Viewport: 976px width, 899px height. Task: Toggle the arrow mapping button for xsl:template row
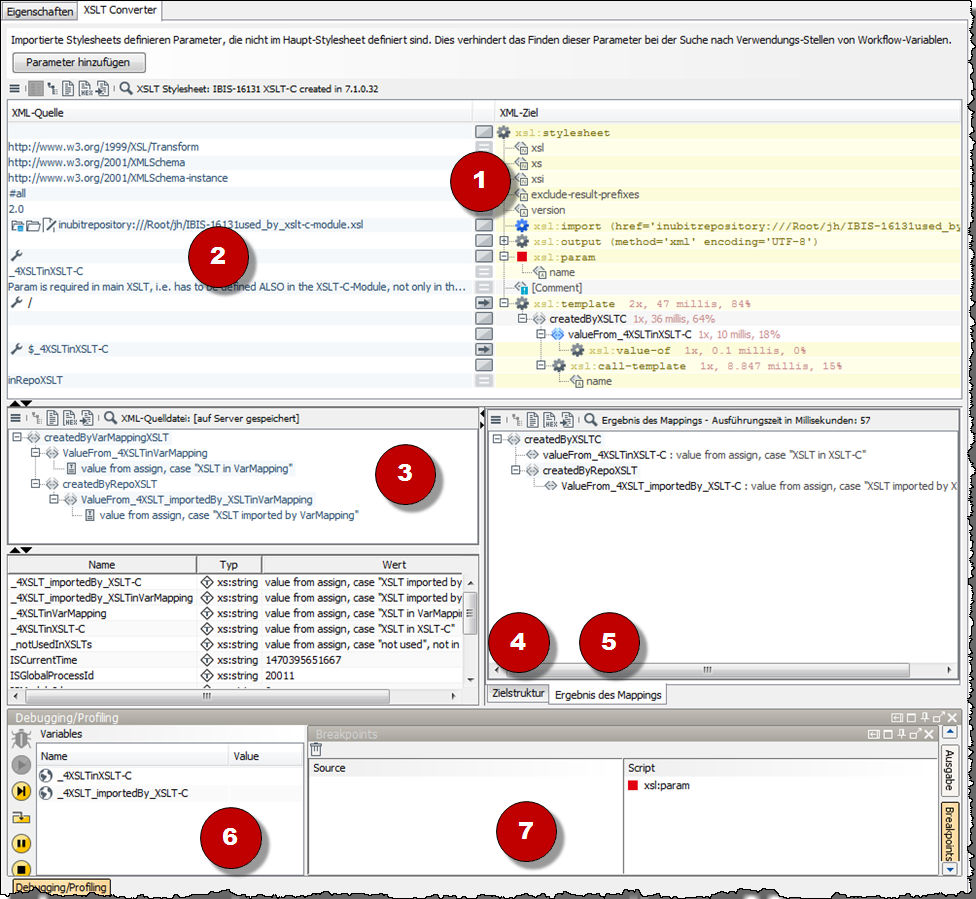click(484, 302)
